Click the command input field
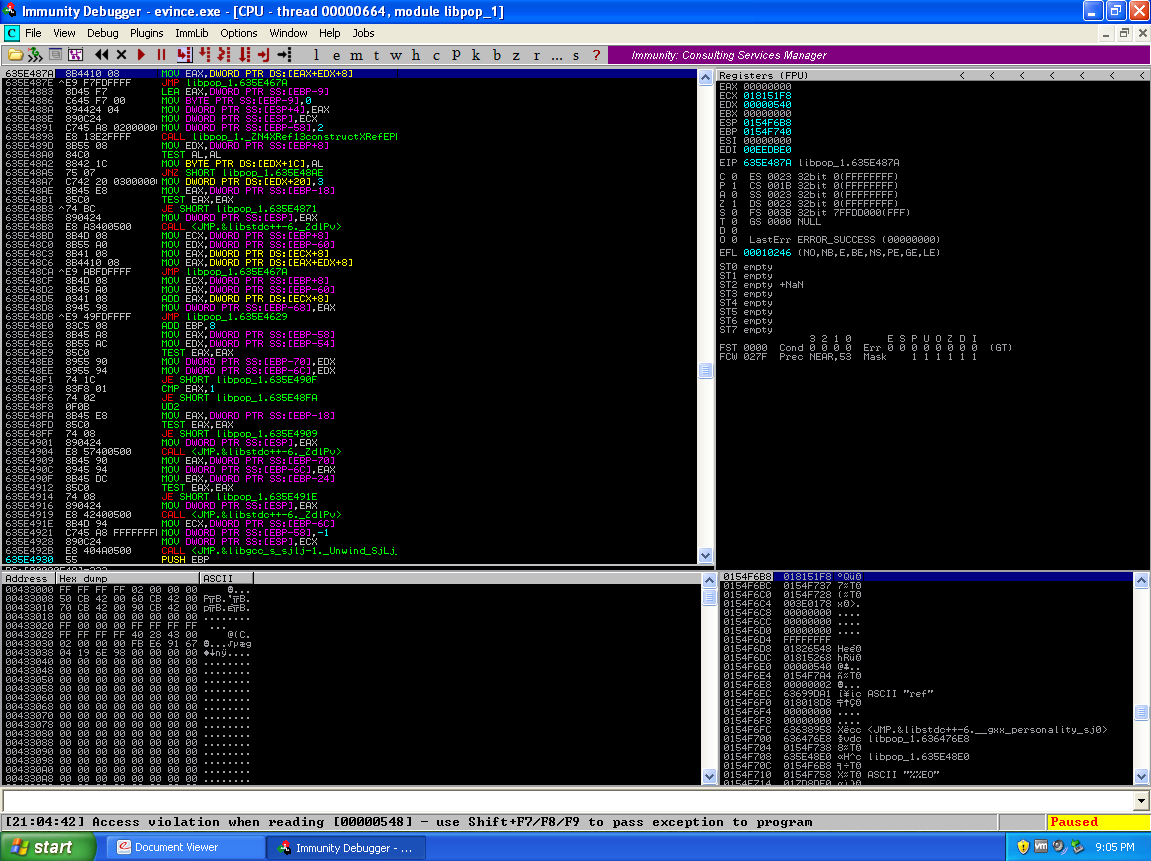This screenshot has width=1151, height=861. pyautogui.click(x=567, y=801)
